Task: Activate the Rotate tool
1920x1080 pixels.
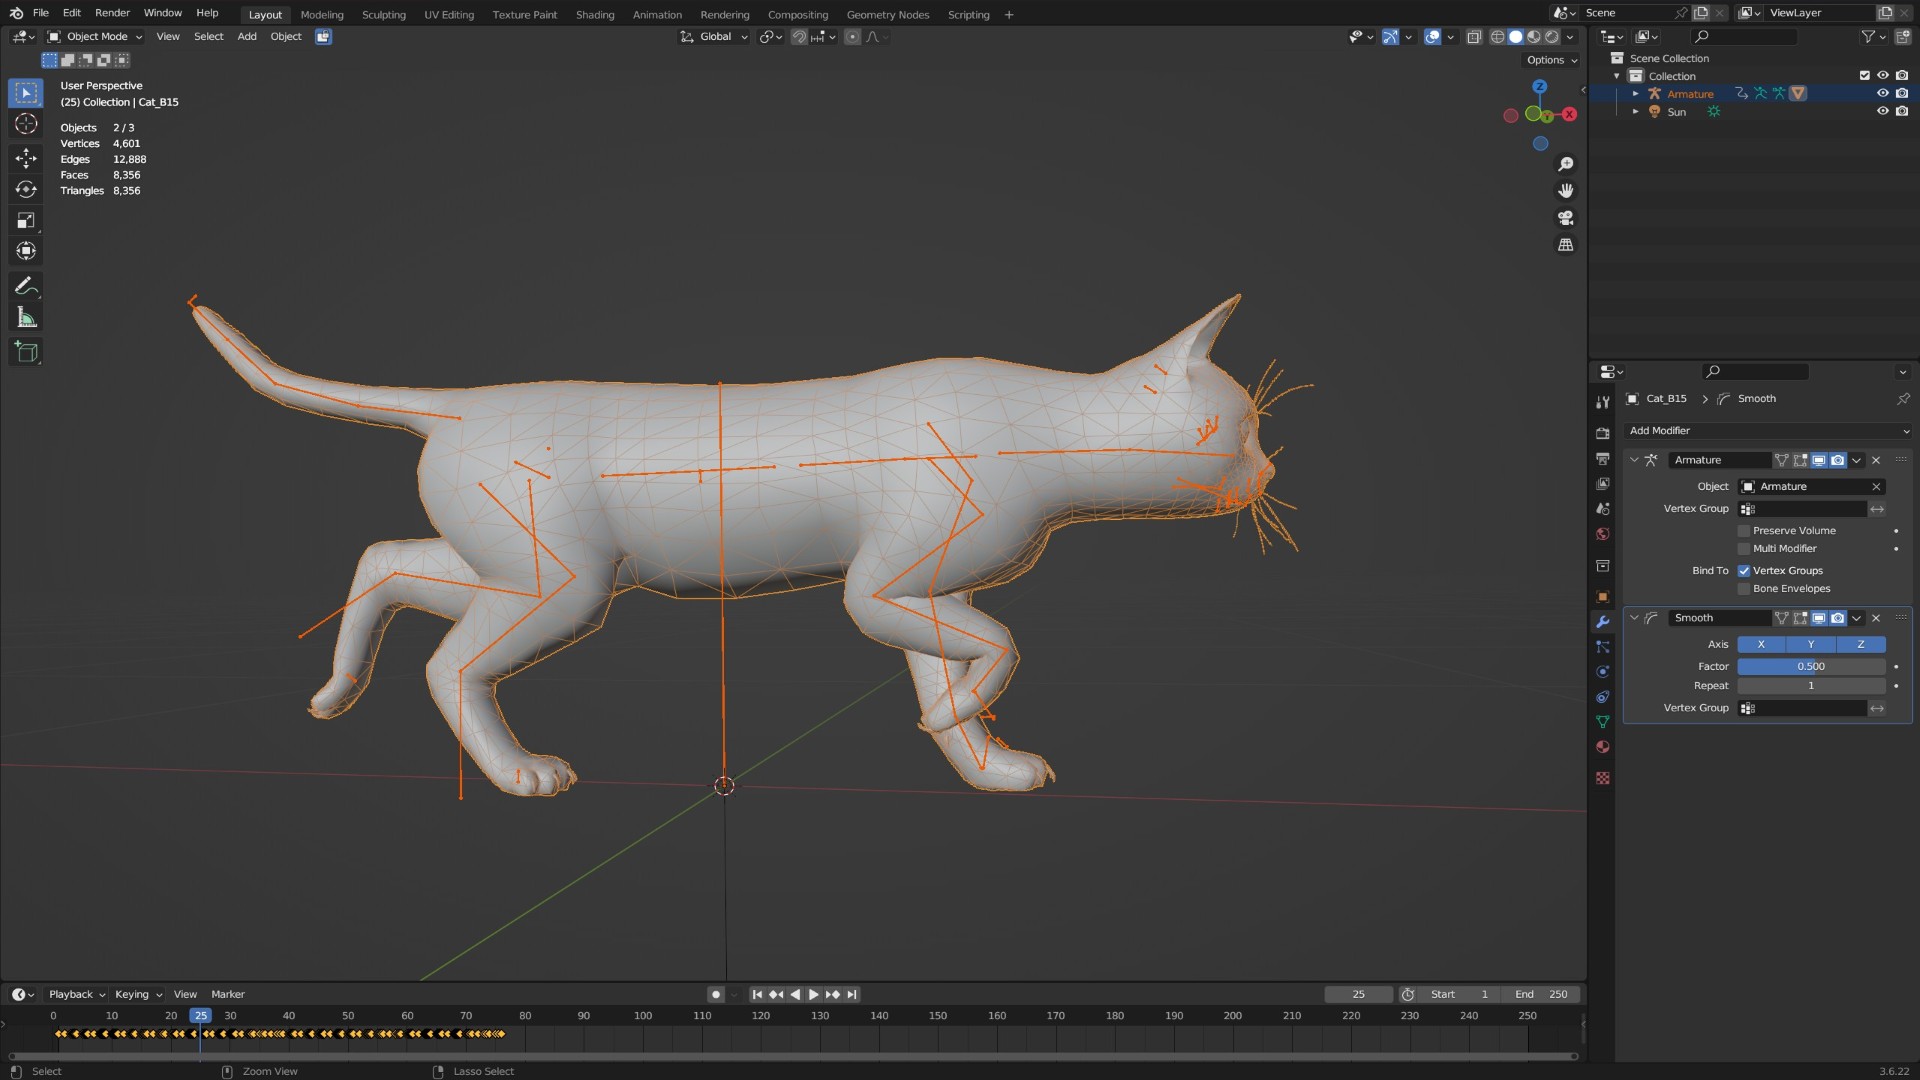Action: coord(26,189)
